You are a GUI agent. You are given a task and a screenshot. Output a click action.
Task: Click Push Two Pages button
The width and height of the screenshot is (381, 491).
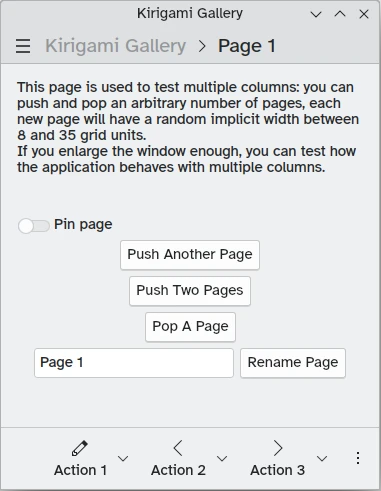click(190, 291)
